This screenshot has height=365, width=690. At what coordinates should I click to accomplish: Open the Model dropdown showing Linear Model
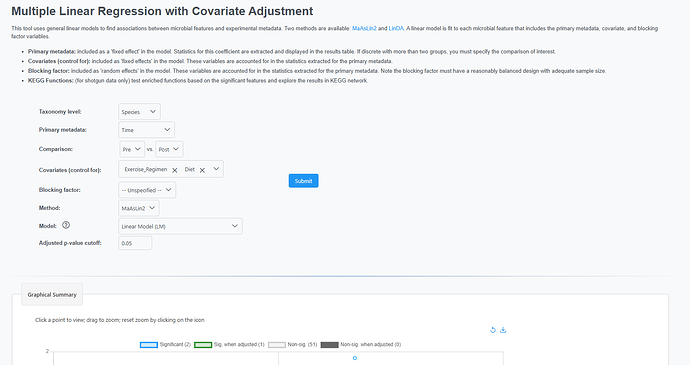tap(180, 226)
